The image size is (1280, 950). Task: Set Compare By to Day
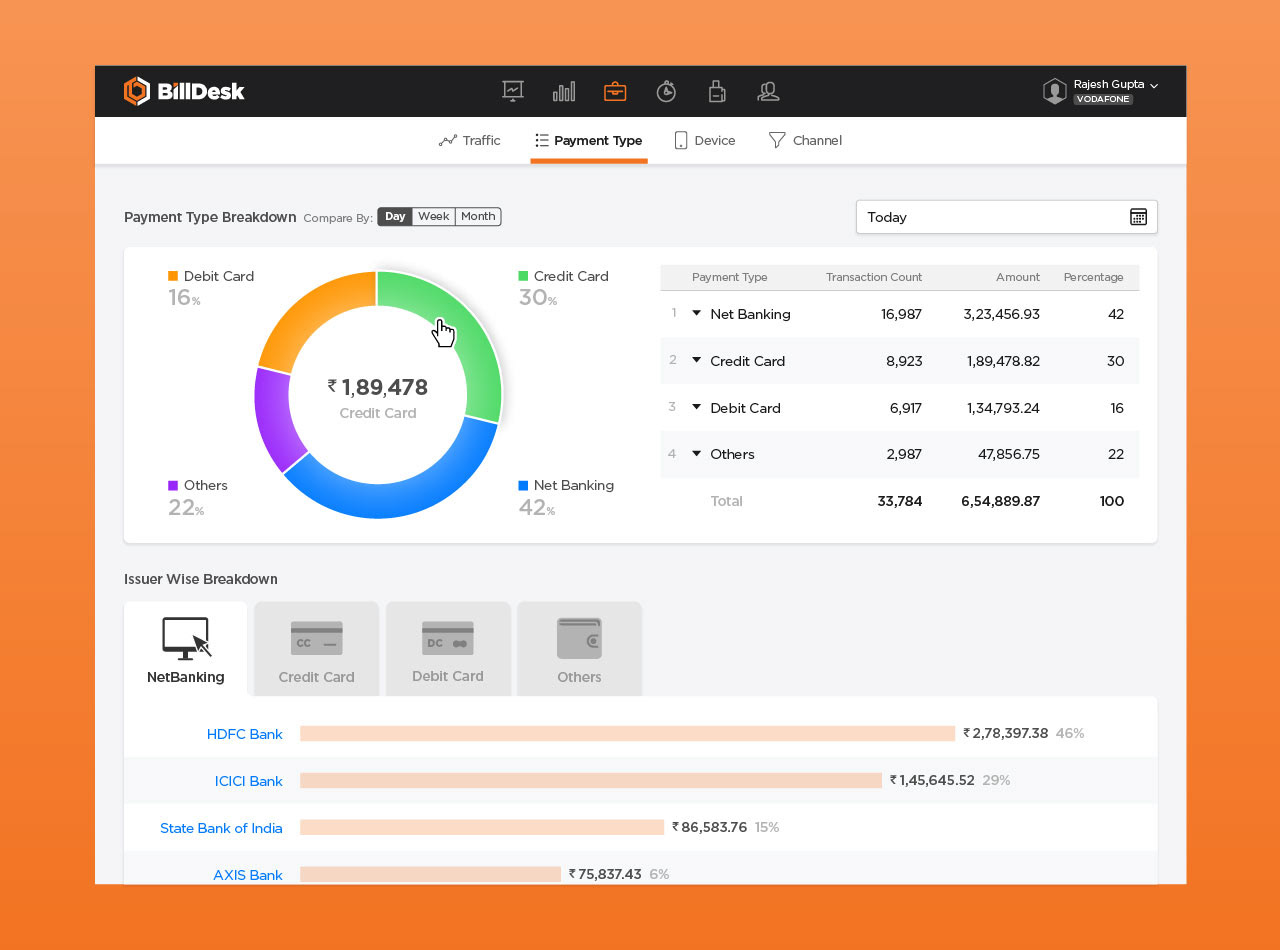click(x=395, y=217)
